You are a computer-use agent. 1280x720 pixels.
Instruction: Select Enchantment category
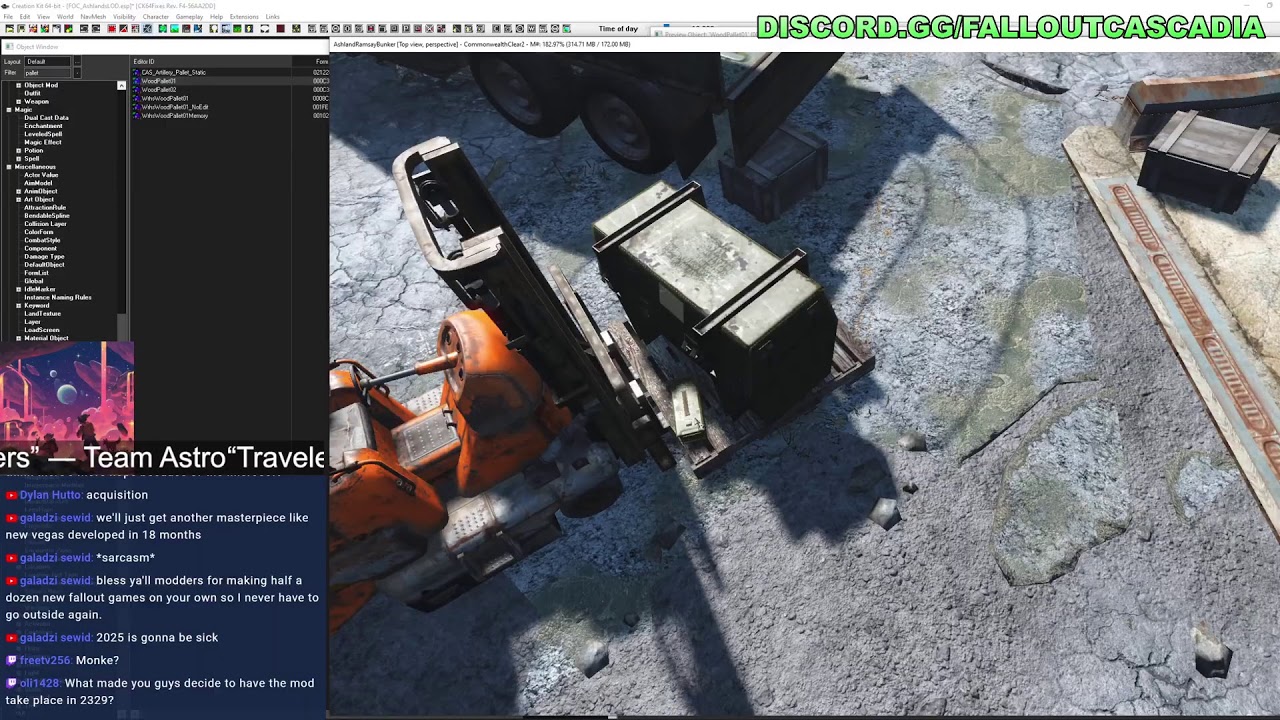pos(43,126)
